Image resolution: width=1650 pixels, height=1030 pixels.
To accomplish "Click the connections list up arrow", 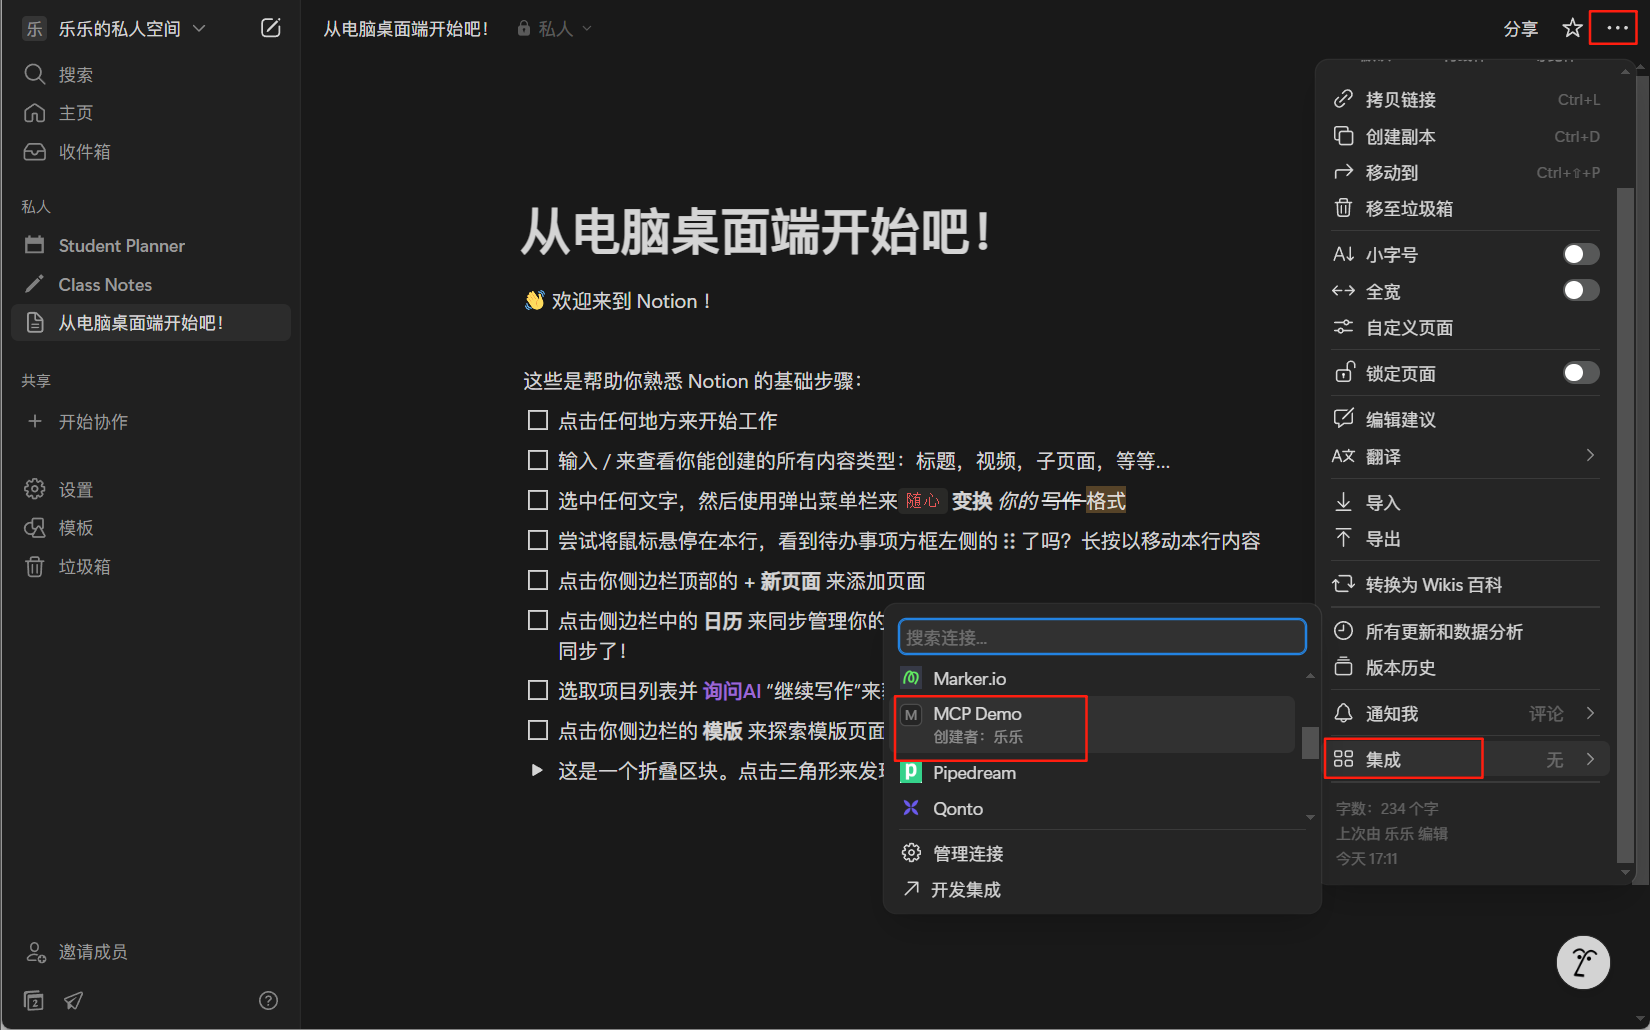I will (1310, 677).
